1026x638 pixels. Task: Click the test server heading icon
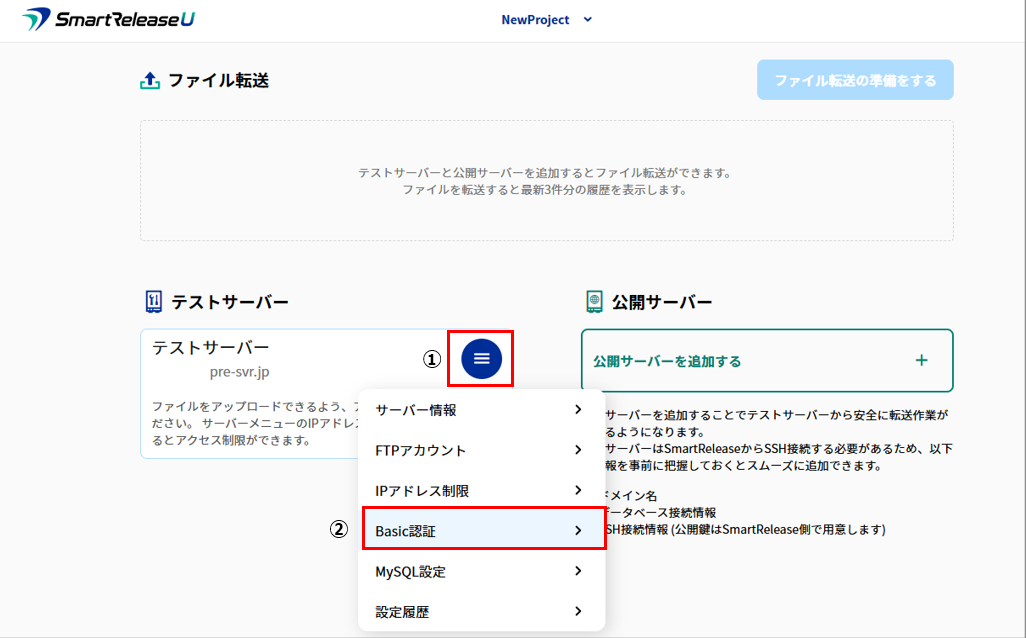pyautogui.click(x=152, y=301)
